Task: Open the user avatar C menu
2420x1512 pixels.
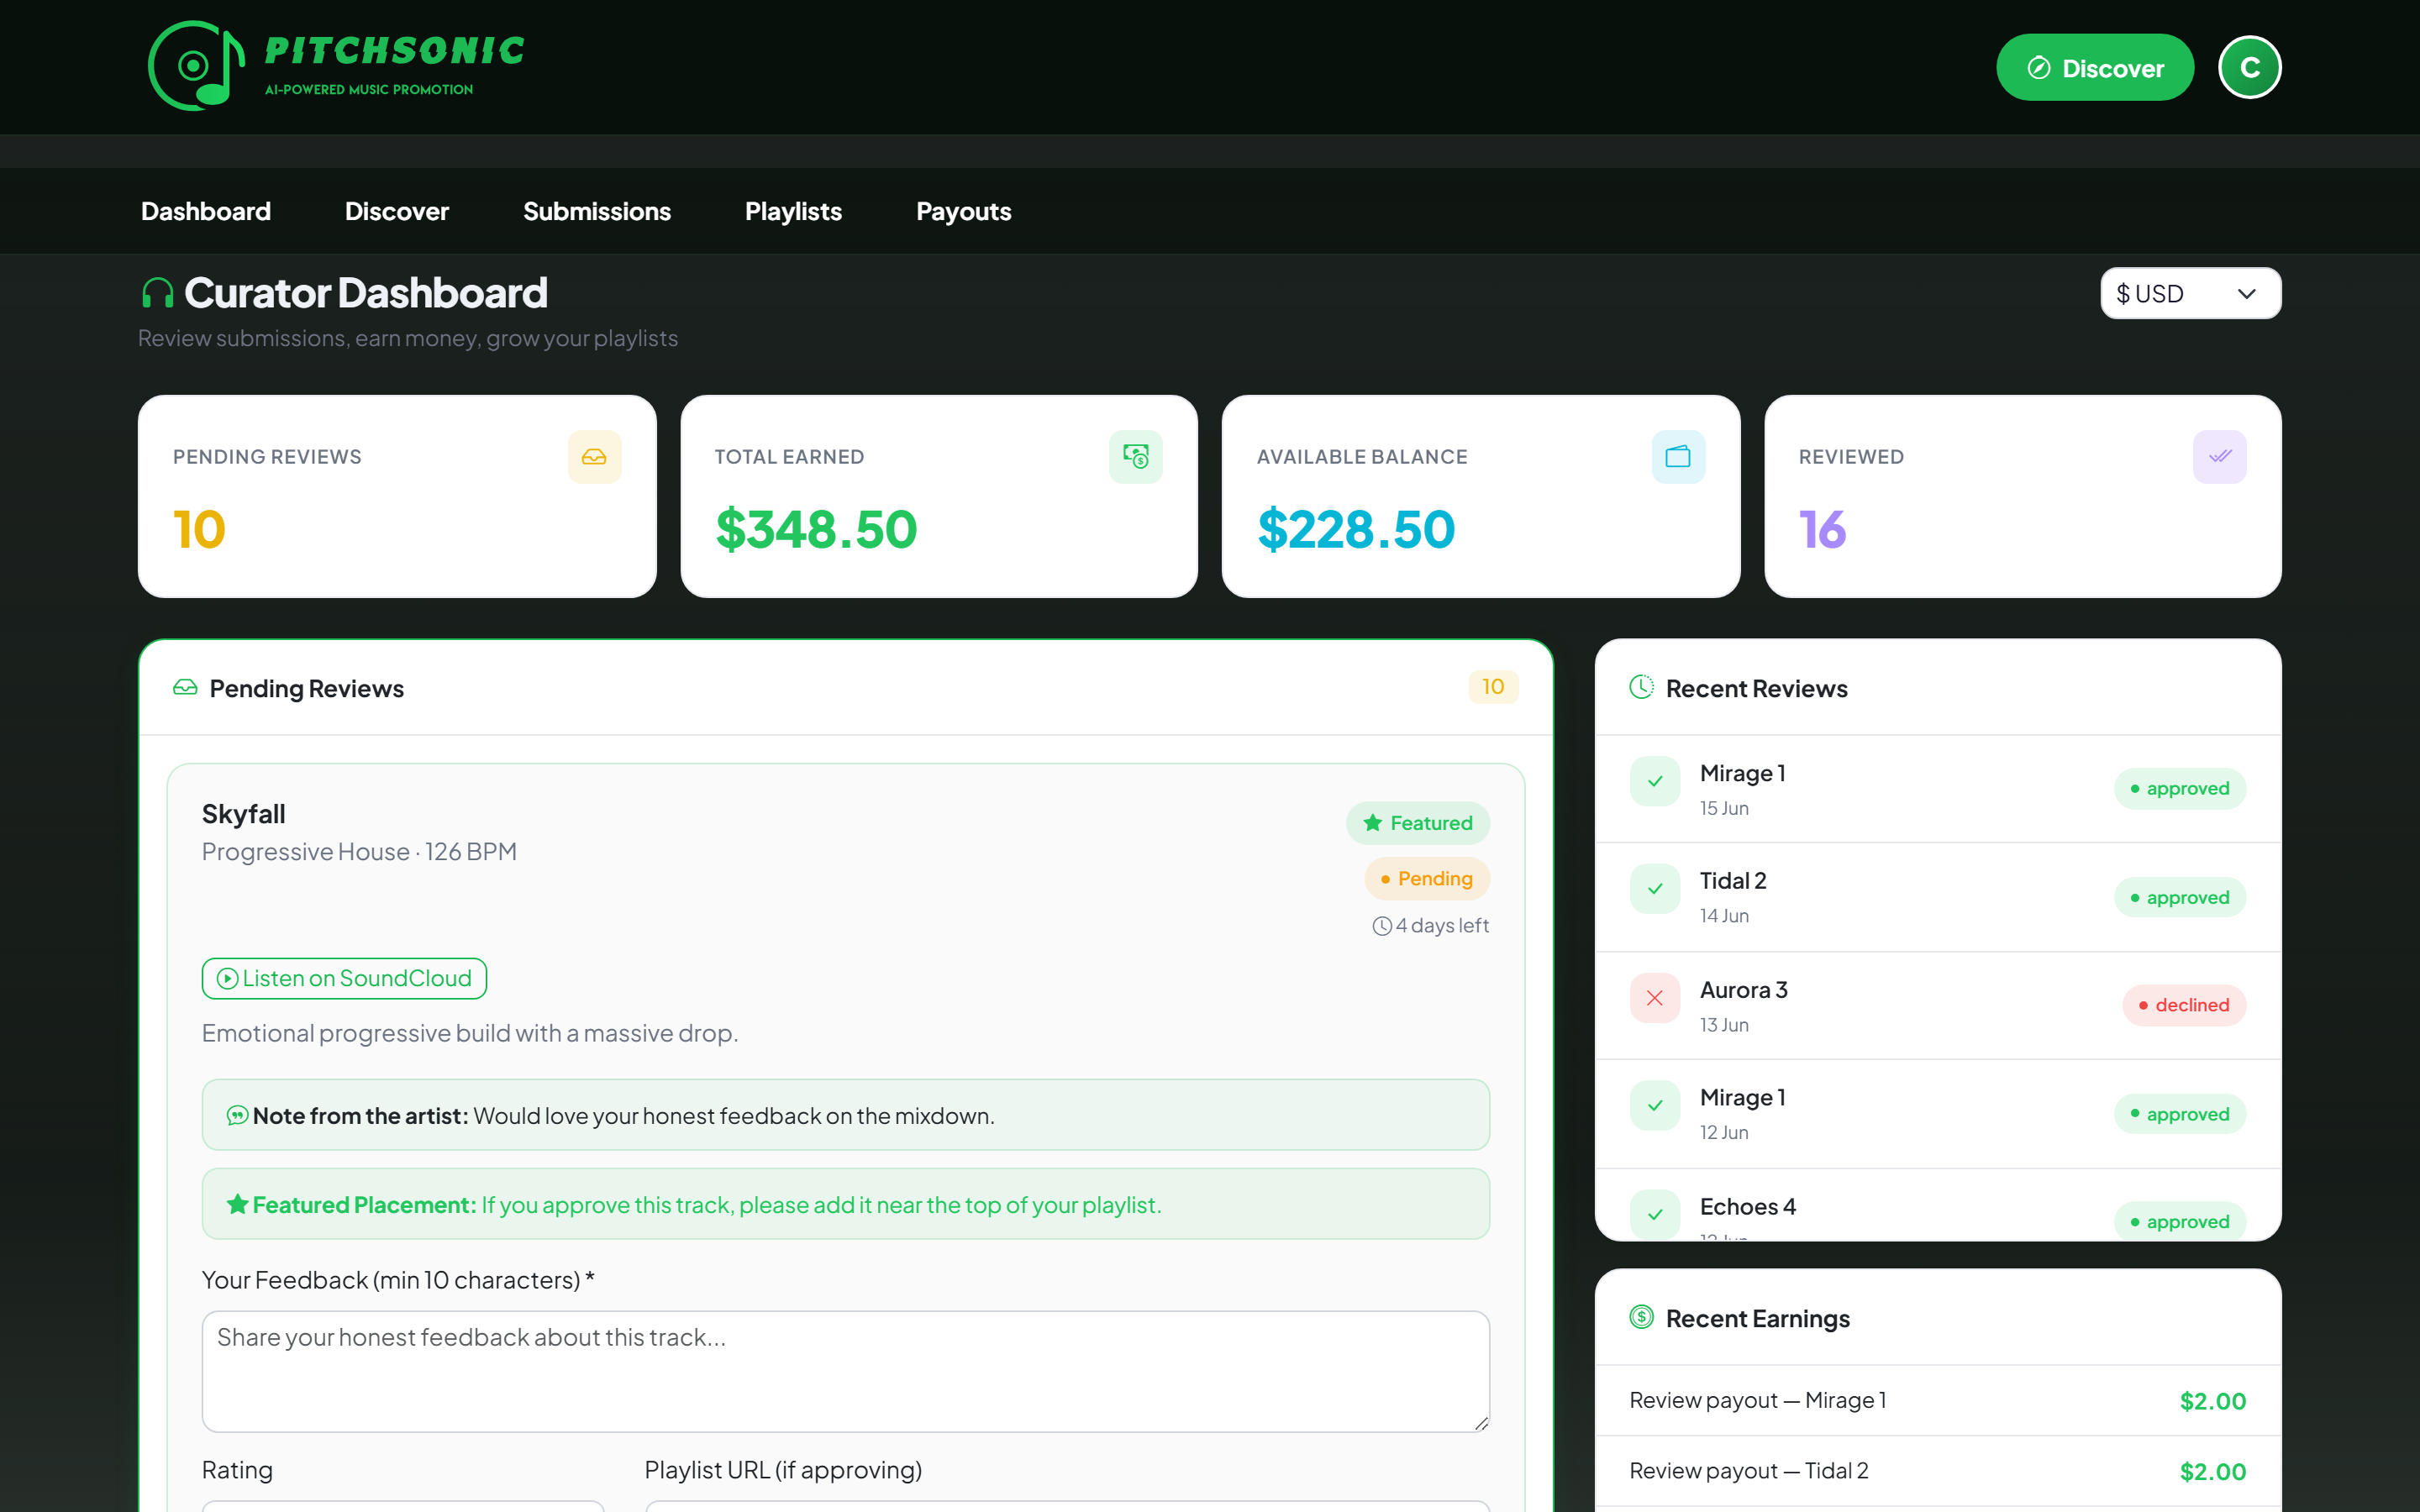Action: pyautogui.click(x=2249, y=67)
